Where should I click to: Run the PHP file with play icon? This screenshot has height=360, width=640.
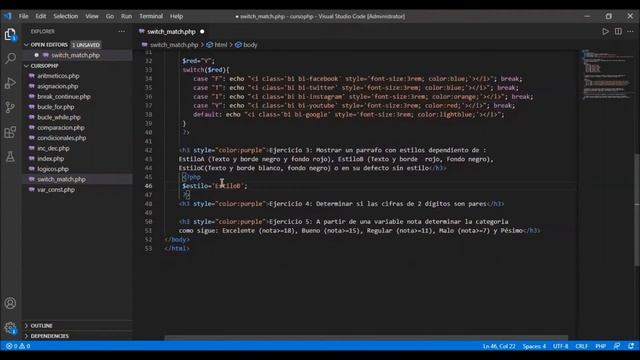coord(605,31)
